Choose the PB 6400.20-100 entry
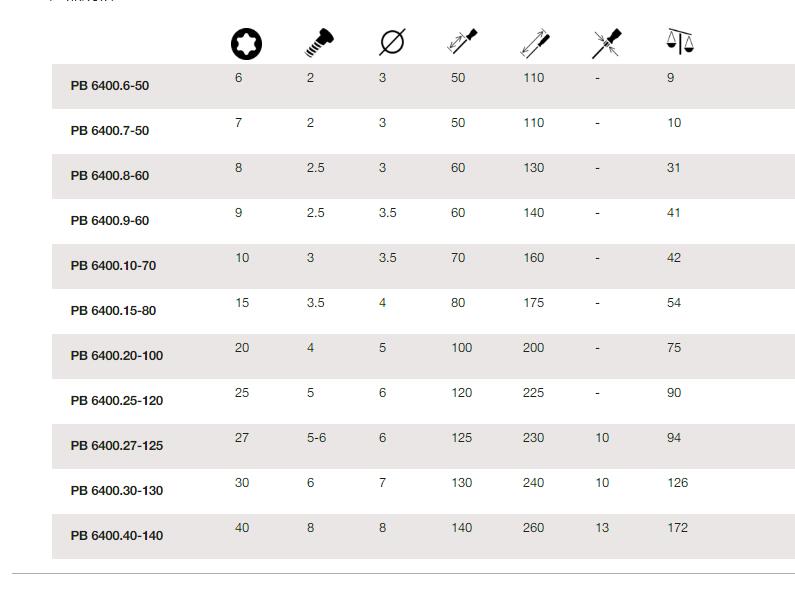This screenshot has height=606, width=795. [x=117, y=356]
